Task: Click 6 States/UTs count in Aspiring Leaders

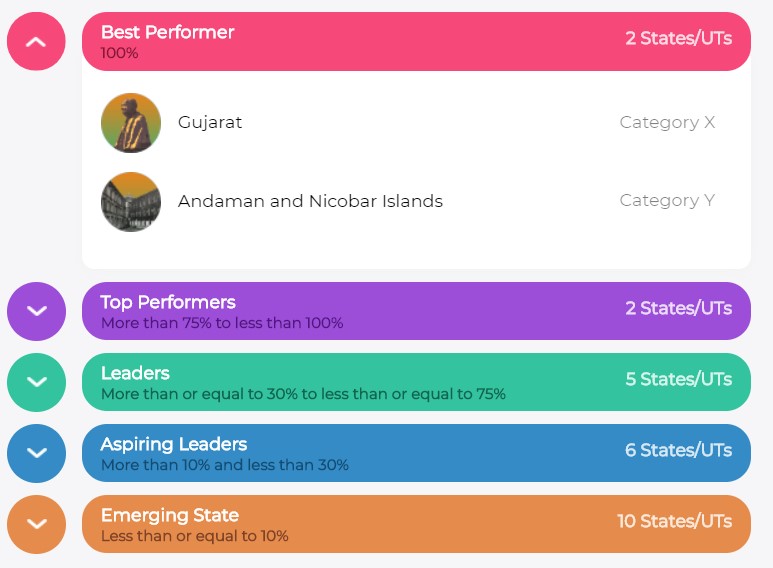Action: click(x=678, y=450)
